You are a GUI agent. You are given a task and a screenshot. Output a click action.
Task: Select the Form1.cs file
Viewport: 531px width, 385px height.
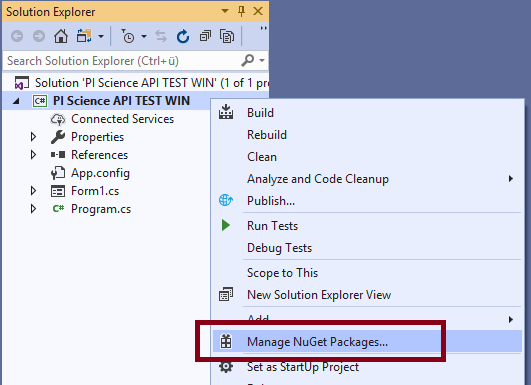(95, 191)
